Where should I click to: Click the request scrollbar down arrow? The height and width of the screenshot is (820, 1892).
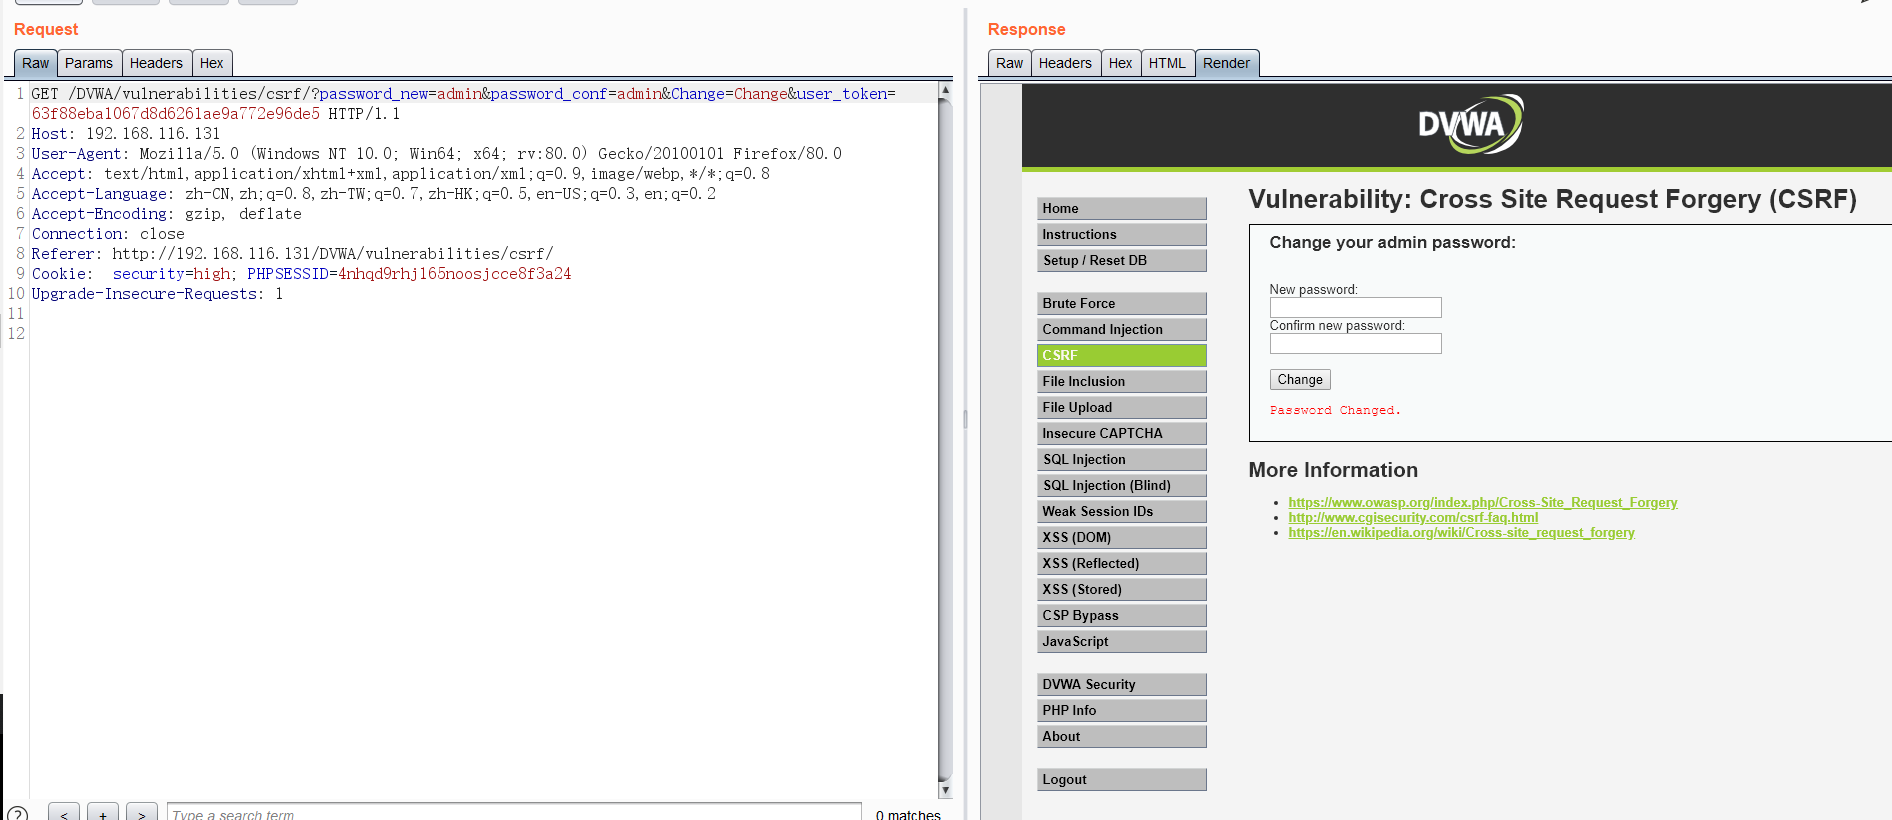945,790
